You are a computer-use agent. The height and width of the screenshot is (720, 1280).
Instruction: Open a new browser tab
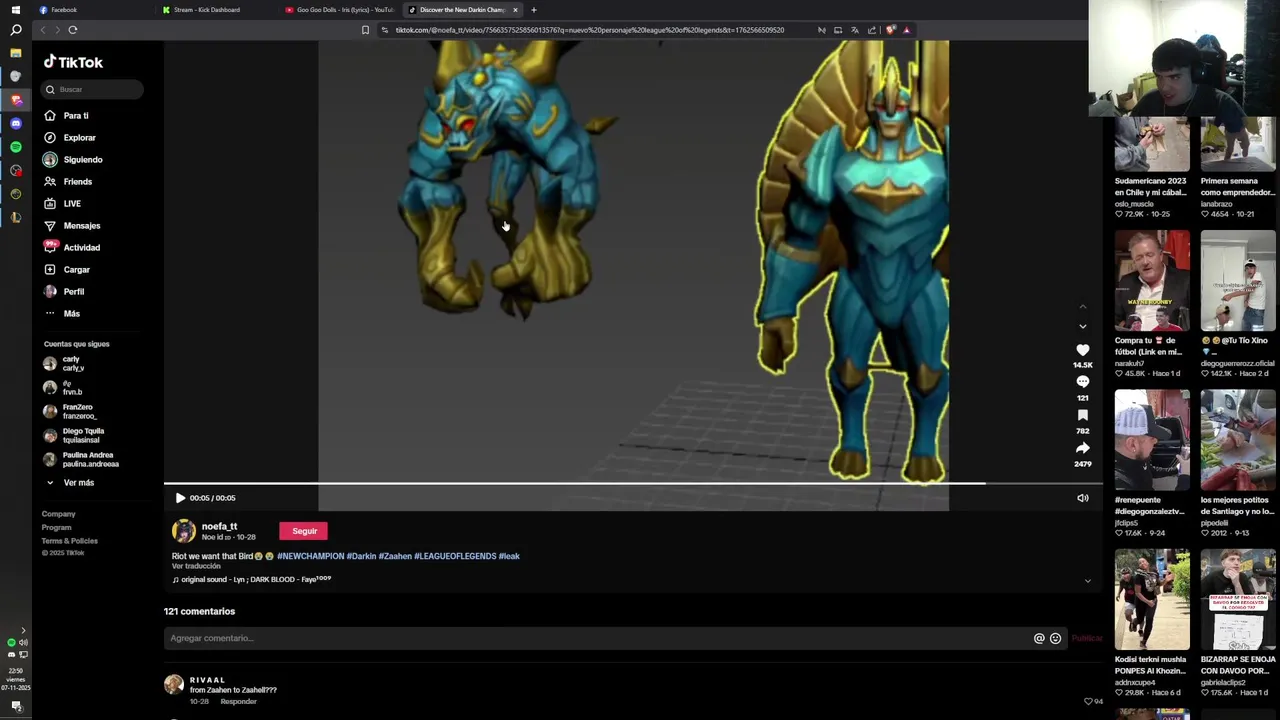click(533, 10)
